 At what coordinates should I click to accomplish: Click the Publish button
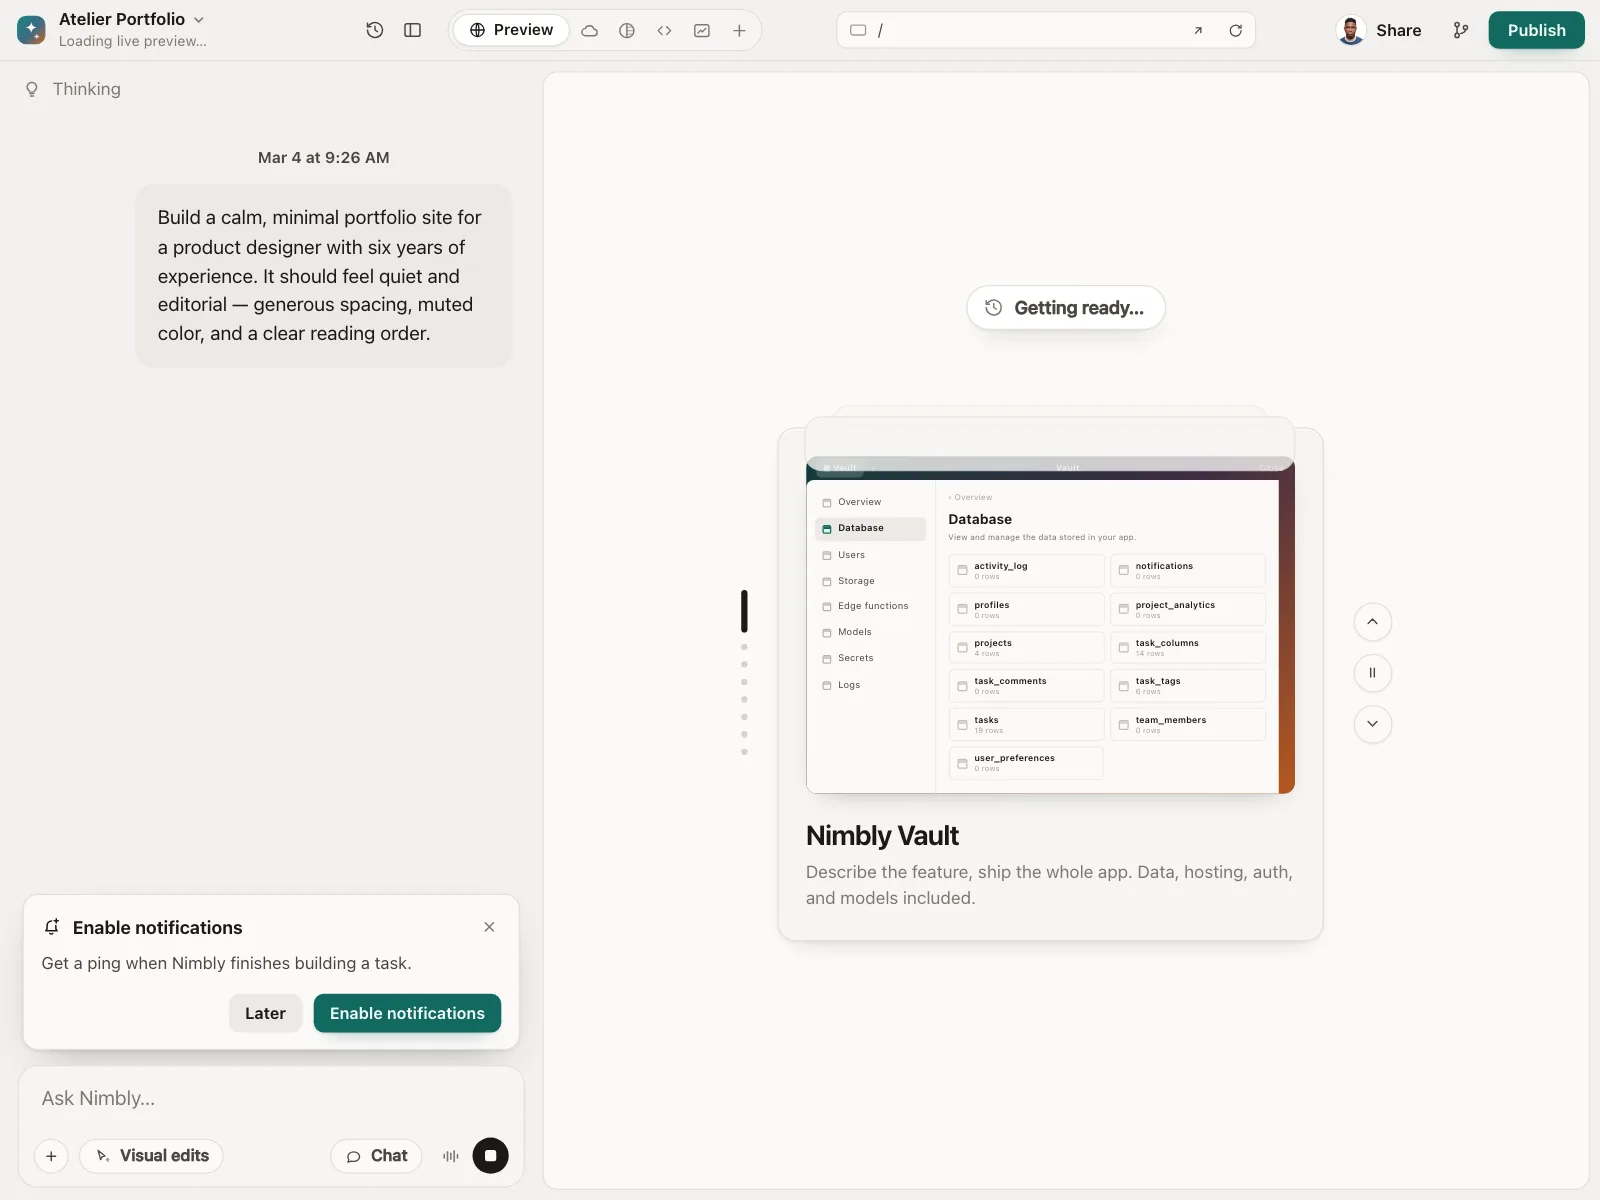[x=1536, y=30]
